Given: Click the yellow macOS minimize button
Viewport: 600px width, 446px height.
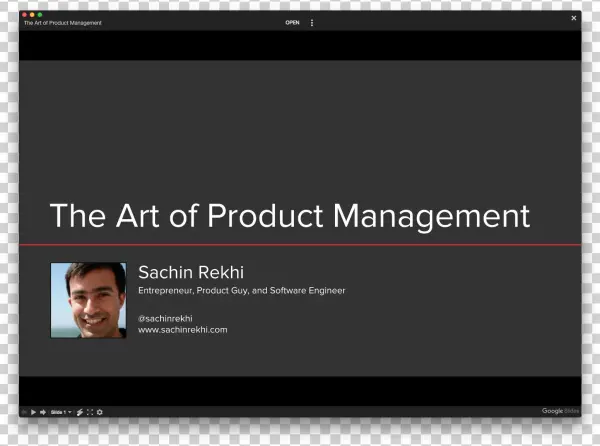Looking at the screenshot, I should coord(32,15).
